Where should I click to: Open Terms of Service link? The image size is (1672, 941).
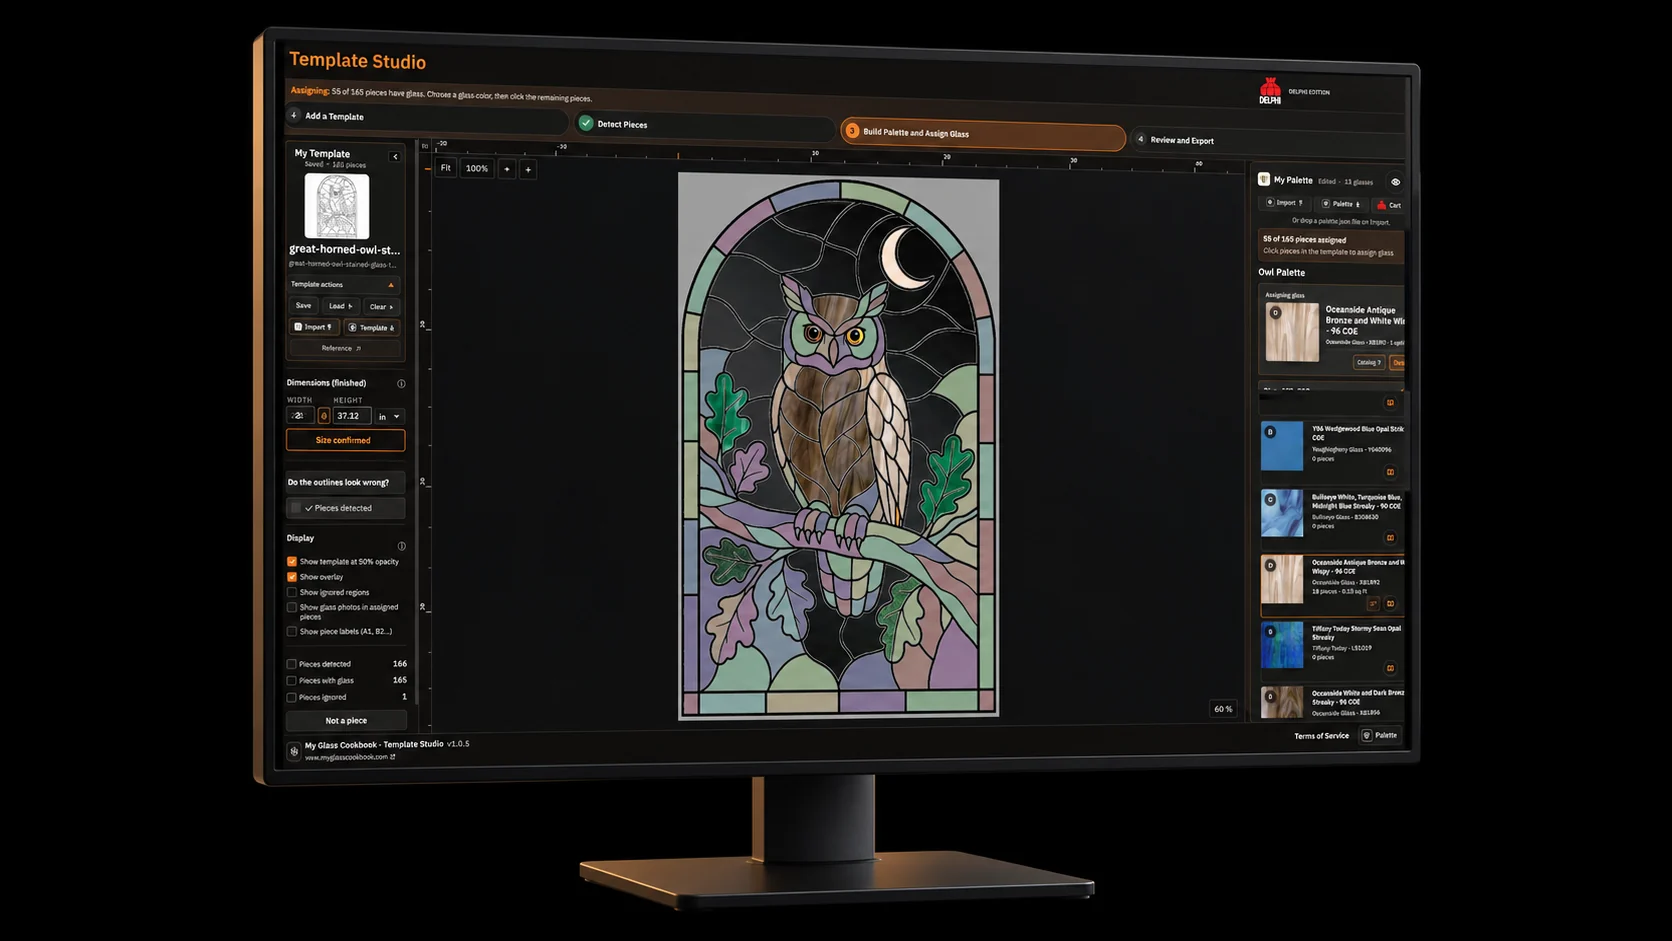click(x=1321, y=736)
